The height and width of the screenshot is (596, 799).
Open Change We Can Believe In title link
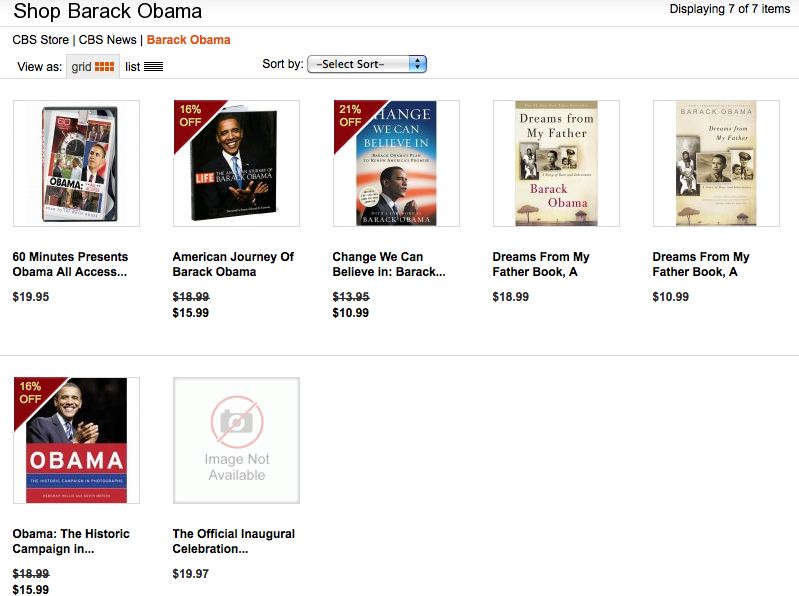[389, 264]
